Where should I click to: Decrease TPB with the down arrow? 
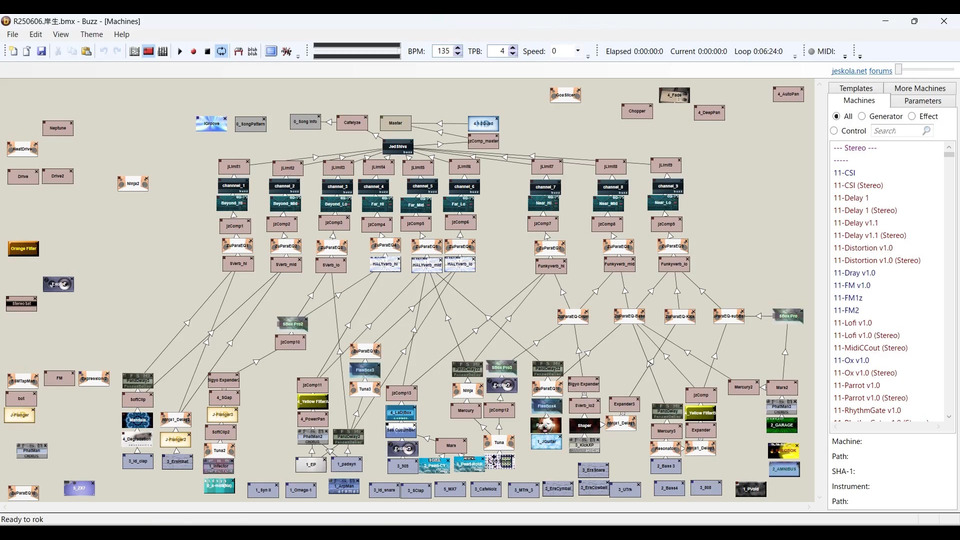(513, 54)
